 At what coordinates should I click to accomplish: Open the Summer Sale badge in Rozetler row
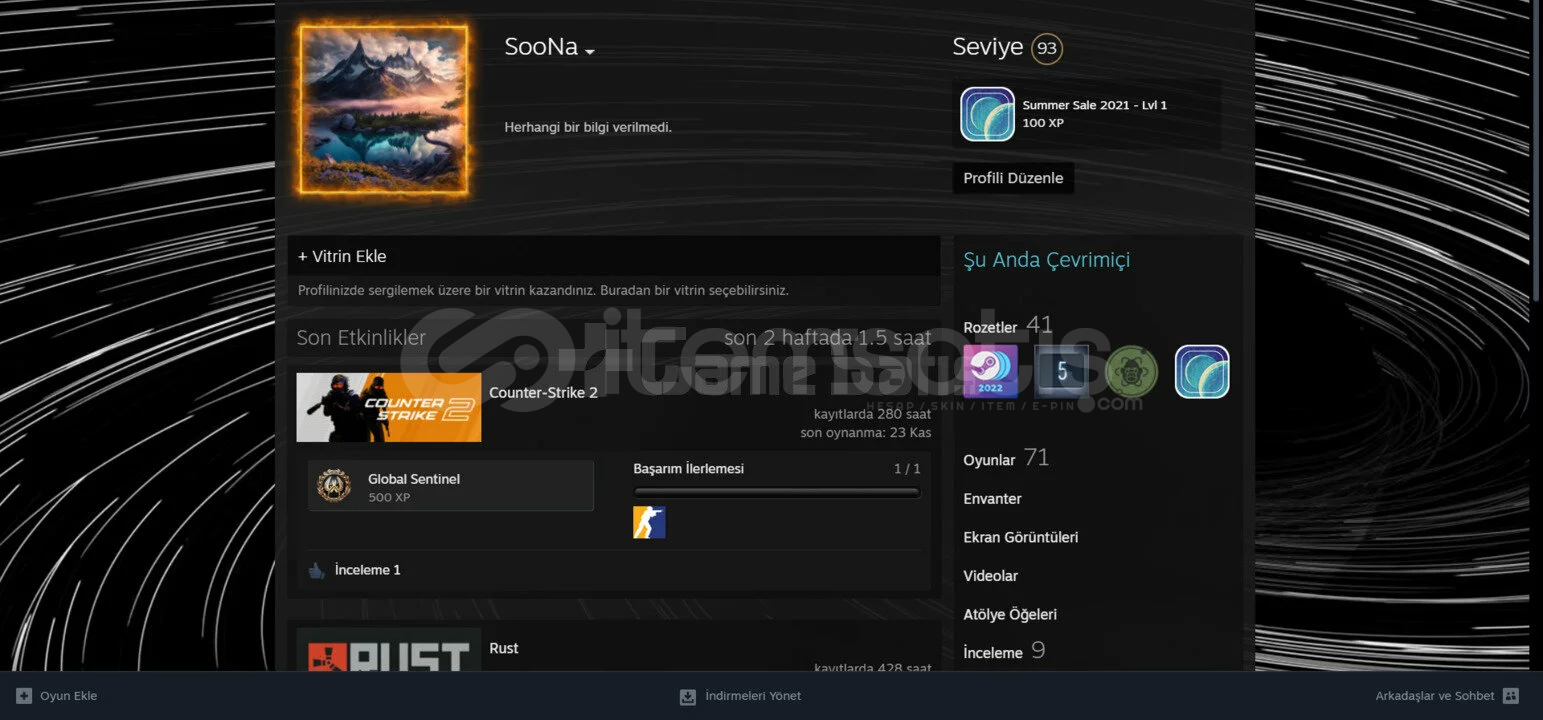[1202, 372]
